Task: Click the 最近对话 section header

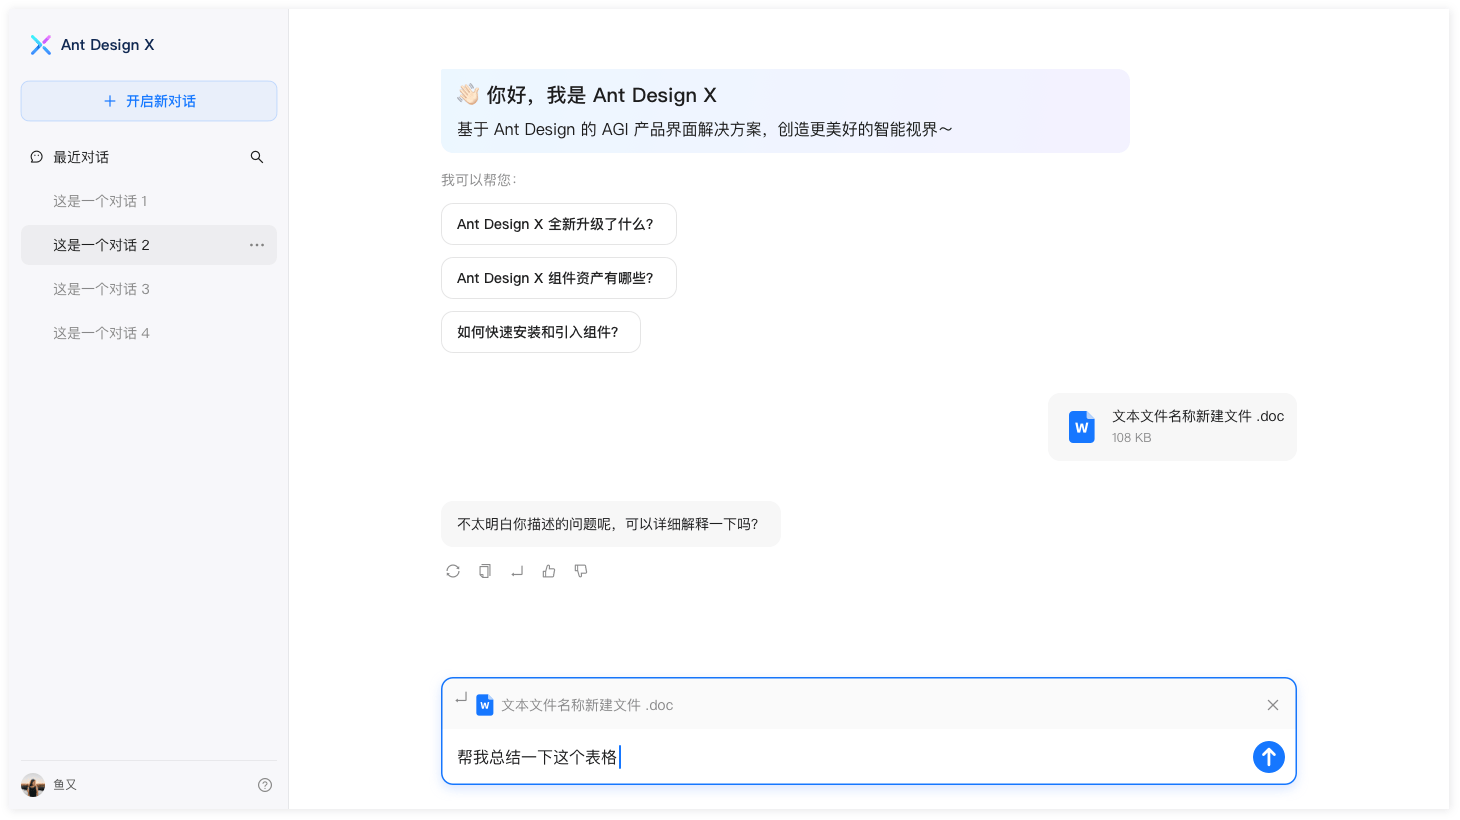Action: coord(81,157)
